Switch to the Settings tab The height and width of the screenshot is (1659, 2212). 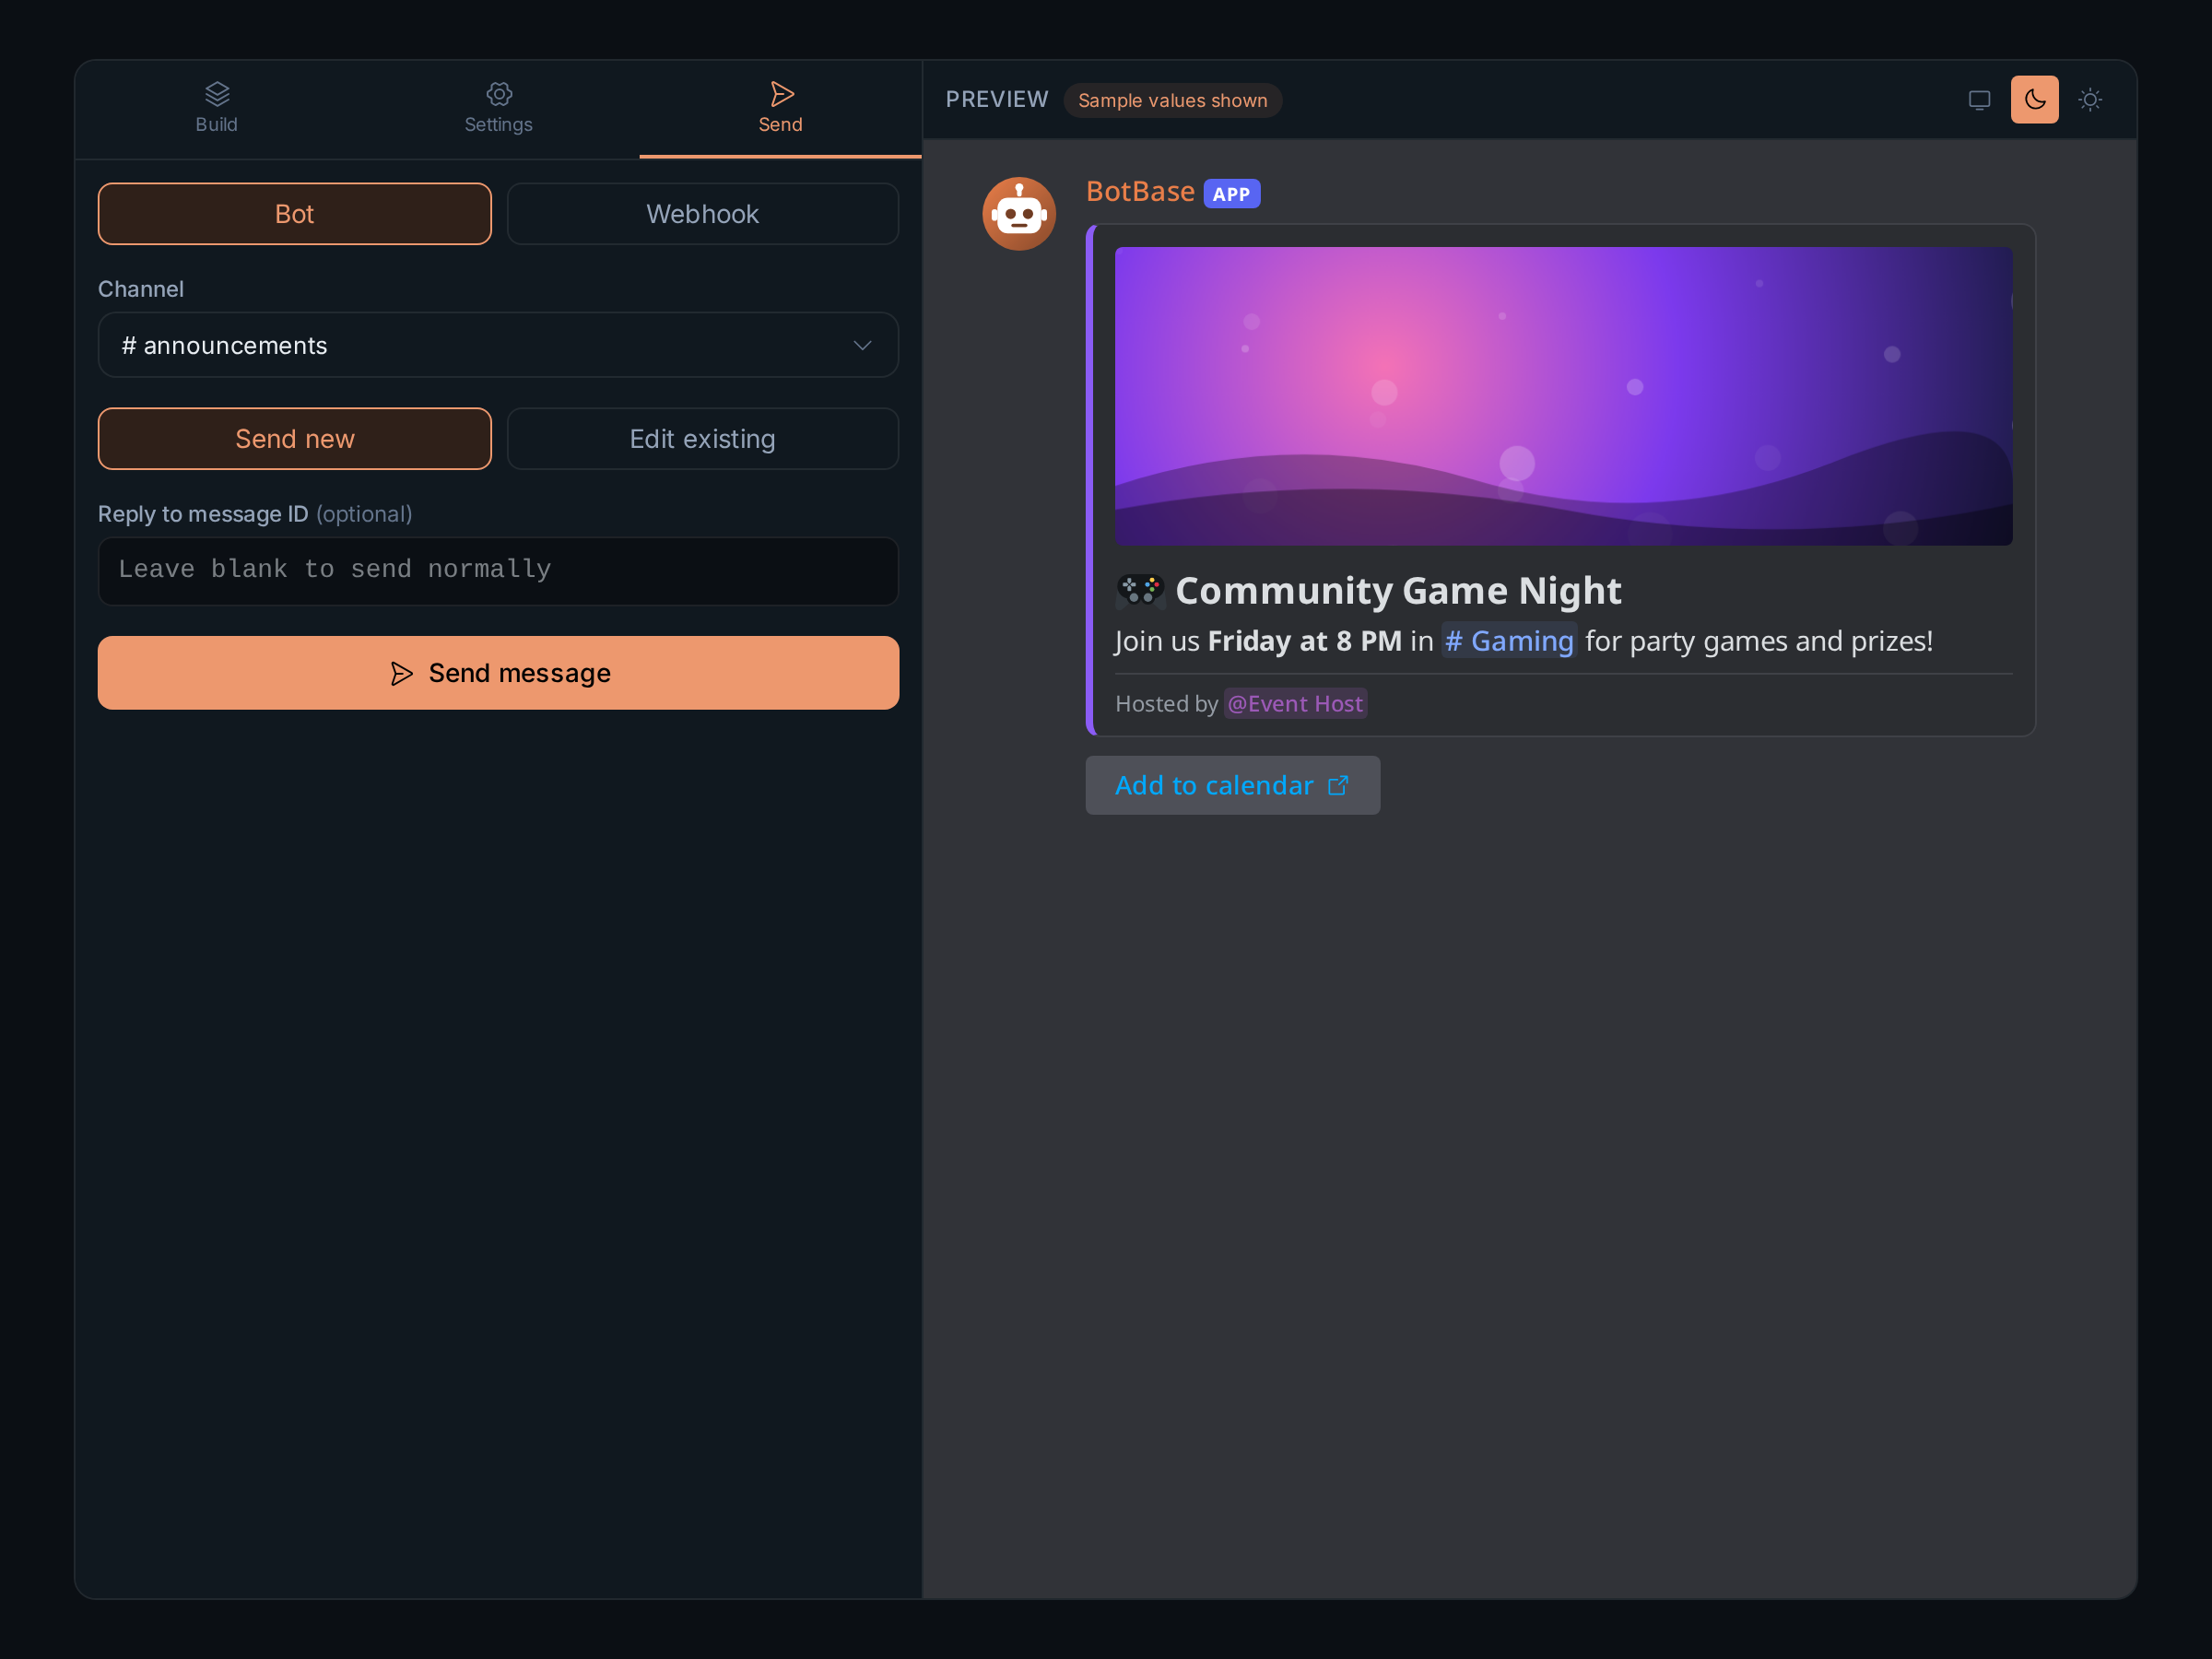498,109
